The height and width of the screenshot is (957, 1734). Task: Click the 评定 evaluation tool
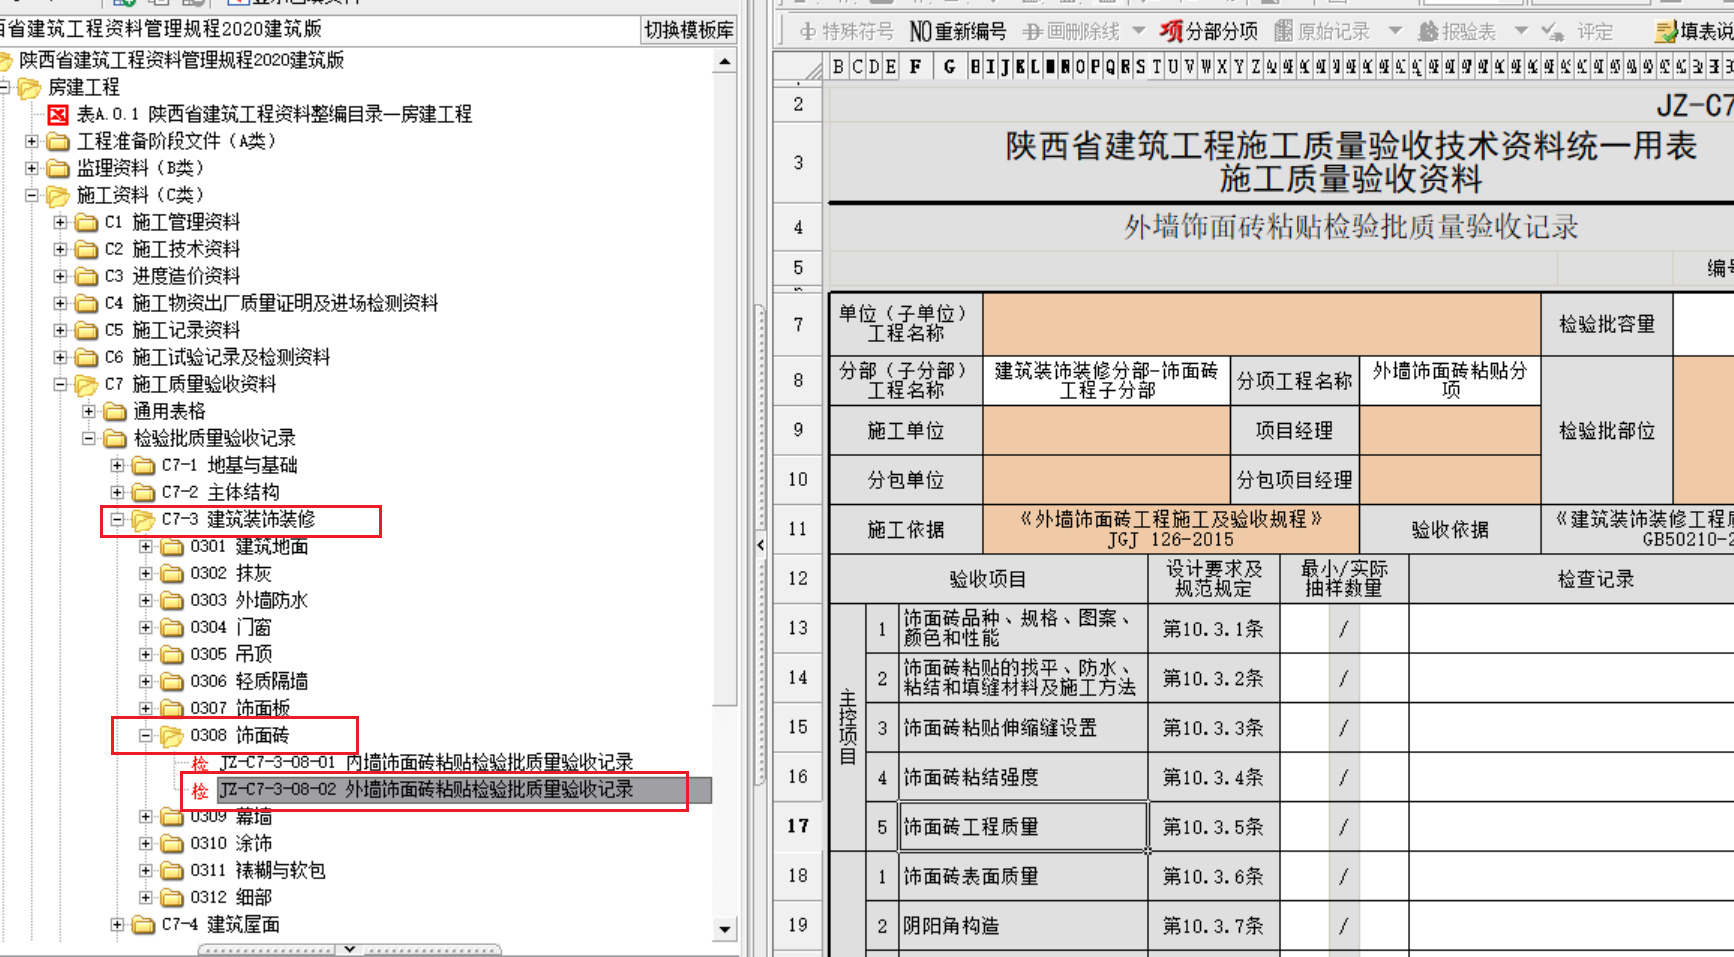click(1578, 32)
